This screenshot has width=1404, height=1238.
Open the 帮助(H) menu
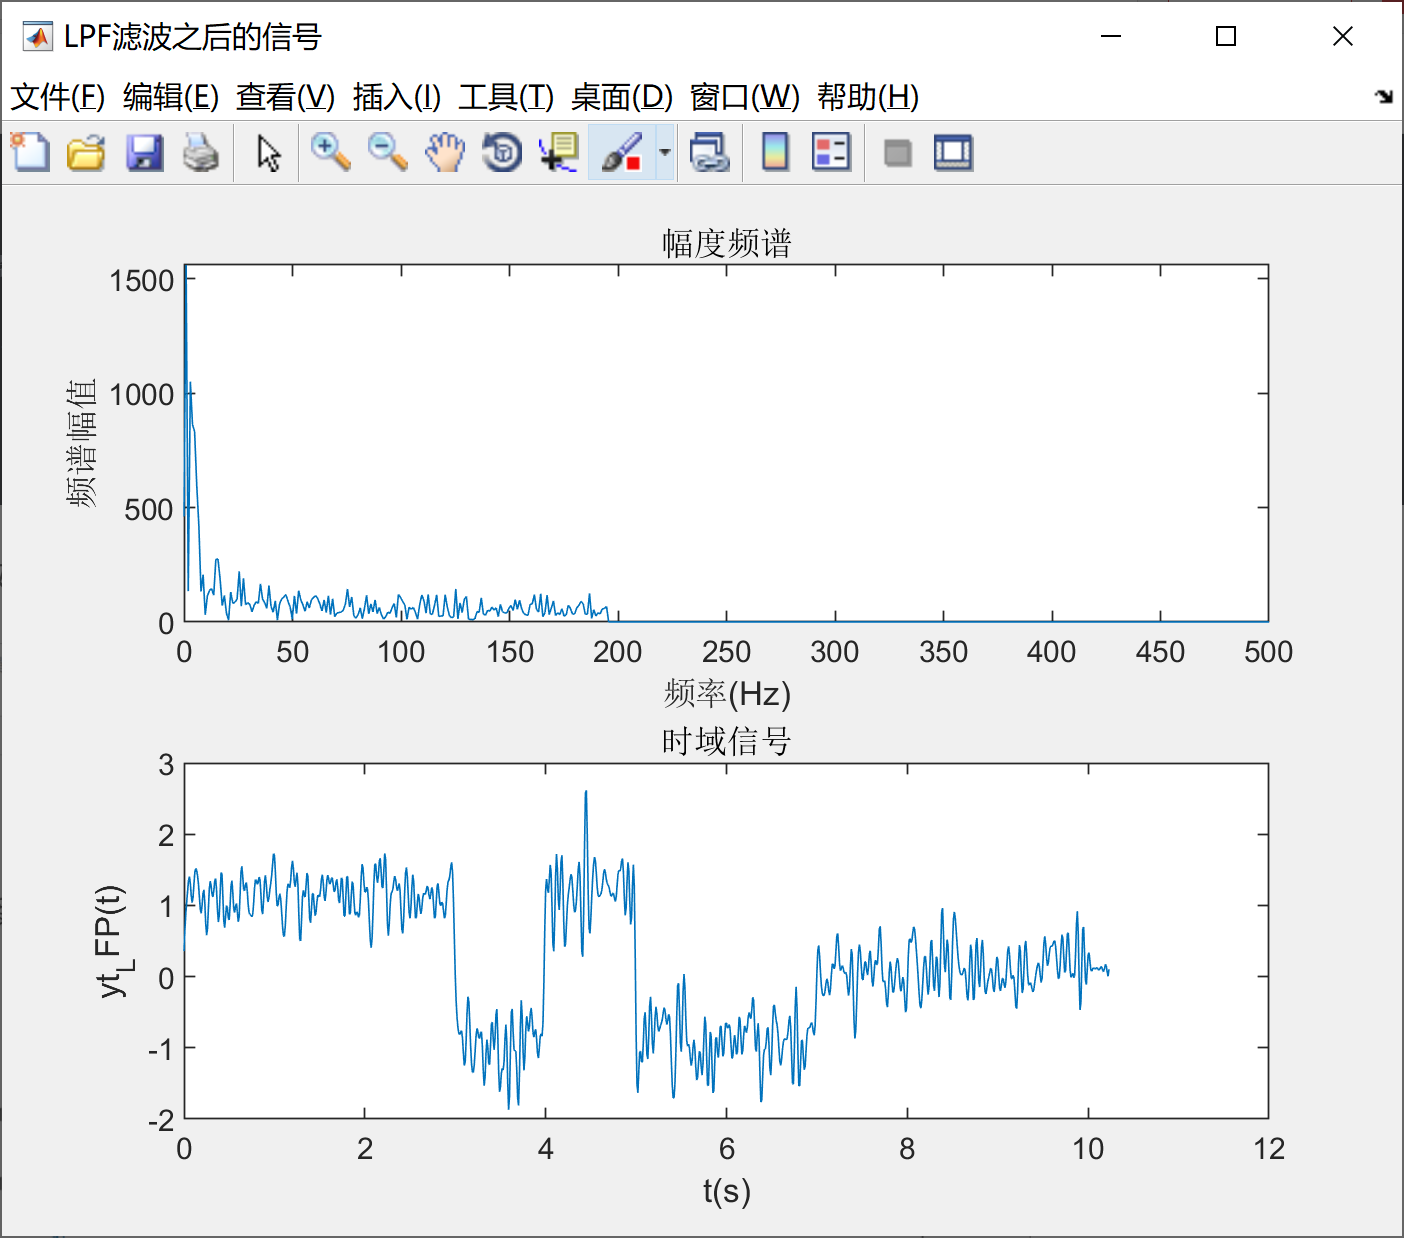point(868,97)
